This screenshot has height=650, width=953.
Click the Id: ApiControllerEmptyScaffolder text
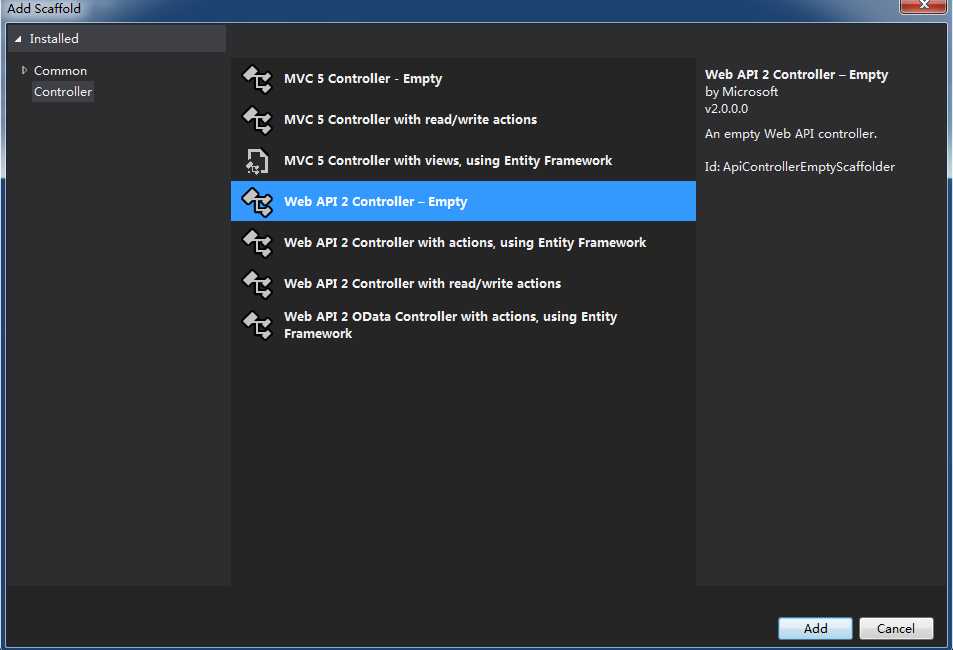tap(799, 167)
